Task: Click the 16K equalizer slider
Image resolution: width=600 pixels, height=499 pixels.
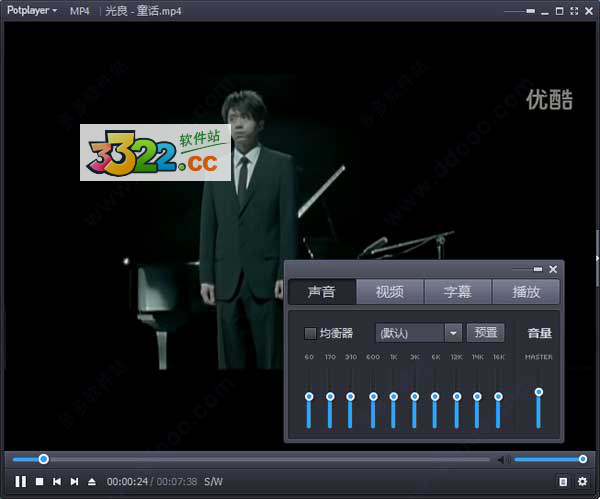Action: click(498, 396)
